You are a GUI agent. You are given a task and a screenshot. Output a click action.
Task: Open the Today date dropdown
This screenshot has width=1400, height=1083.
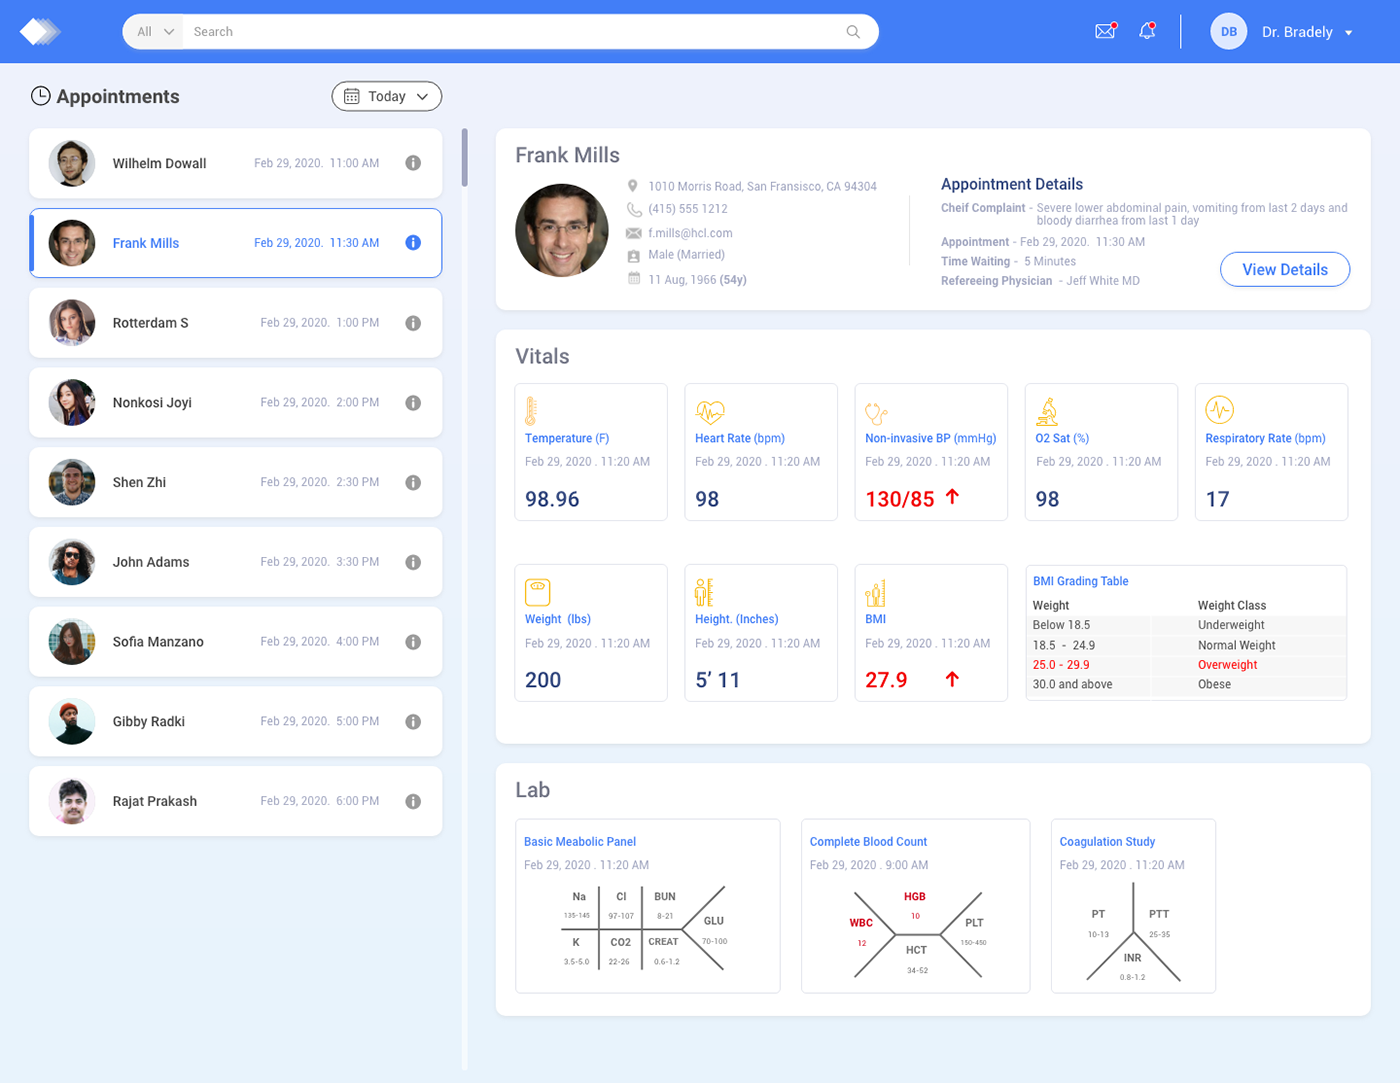(x=387, y=96)
